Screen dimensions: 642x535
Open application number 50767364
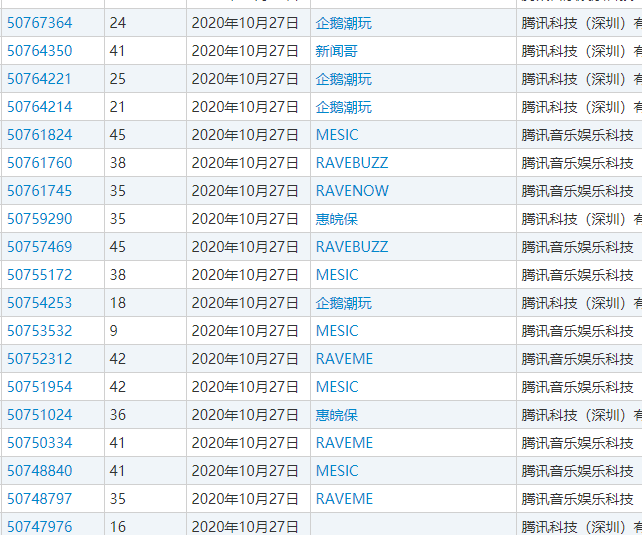40,23
